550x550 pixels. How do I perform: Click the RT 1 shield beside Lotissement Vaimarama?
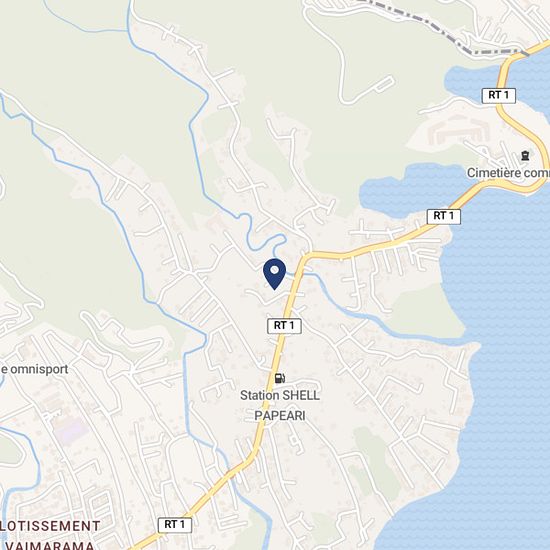[x=175, y=525]
